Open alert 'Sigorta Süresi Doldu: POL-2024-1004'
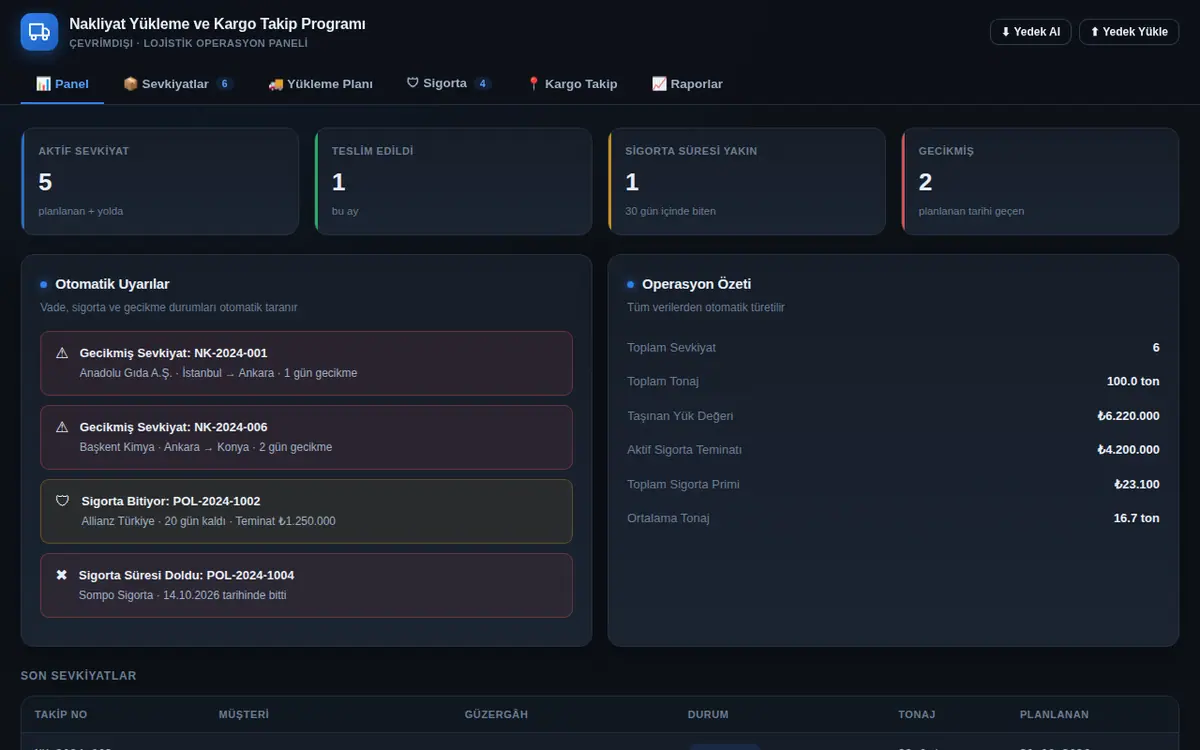This screenshot has height=750, width=1200. click(x=306, y=585)
